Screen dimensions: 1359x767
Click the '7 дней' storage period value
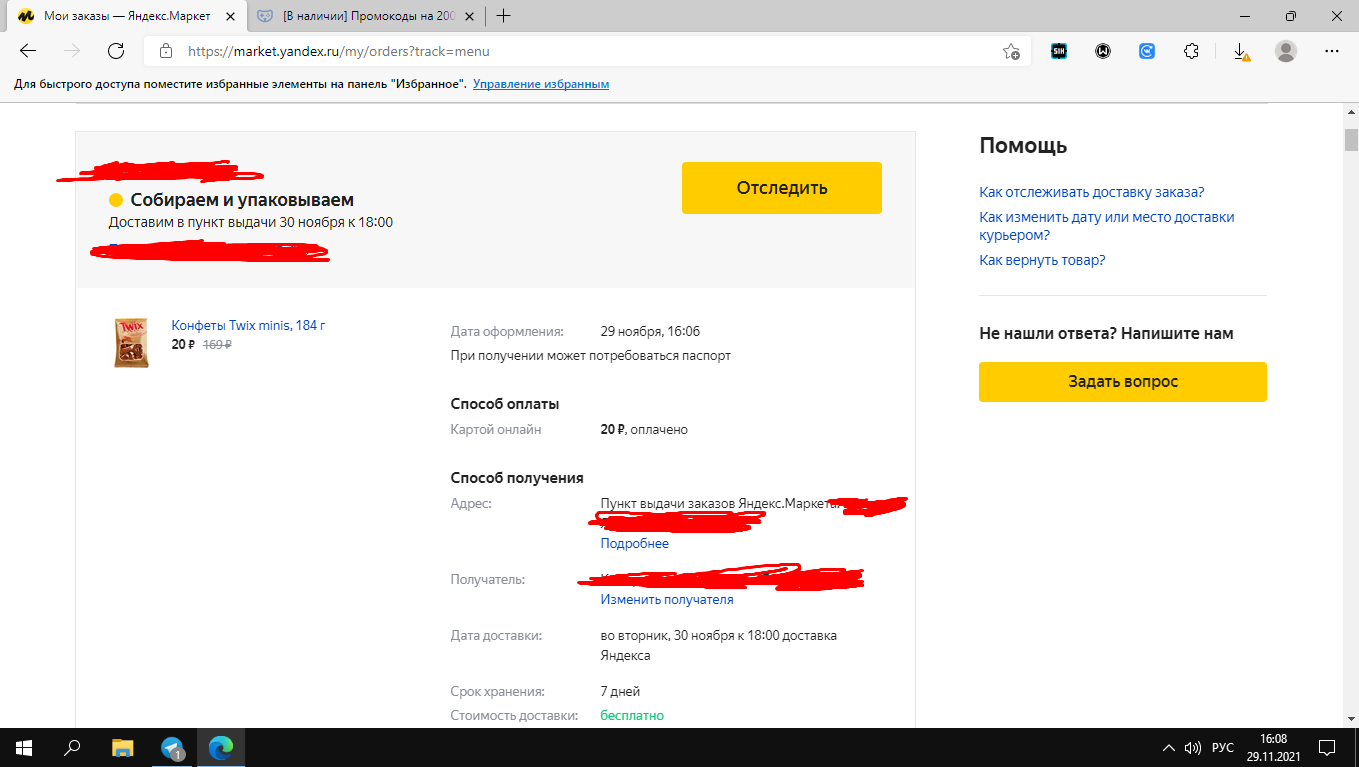pyautogui.click(x=620, y=692)
